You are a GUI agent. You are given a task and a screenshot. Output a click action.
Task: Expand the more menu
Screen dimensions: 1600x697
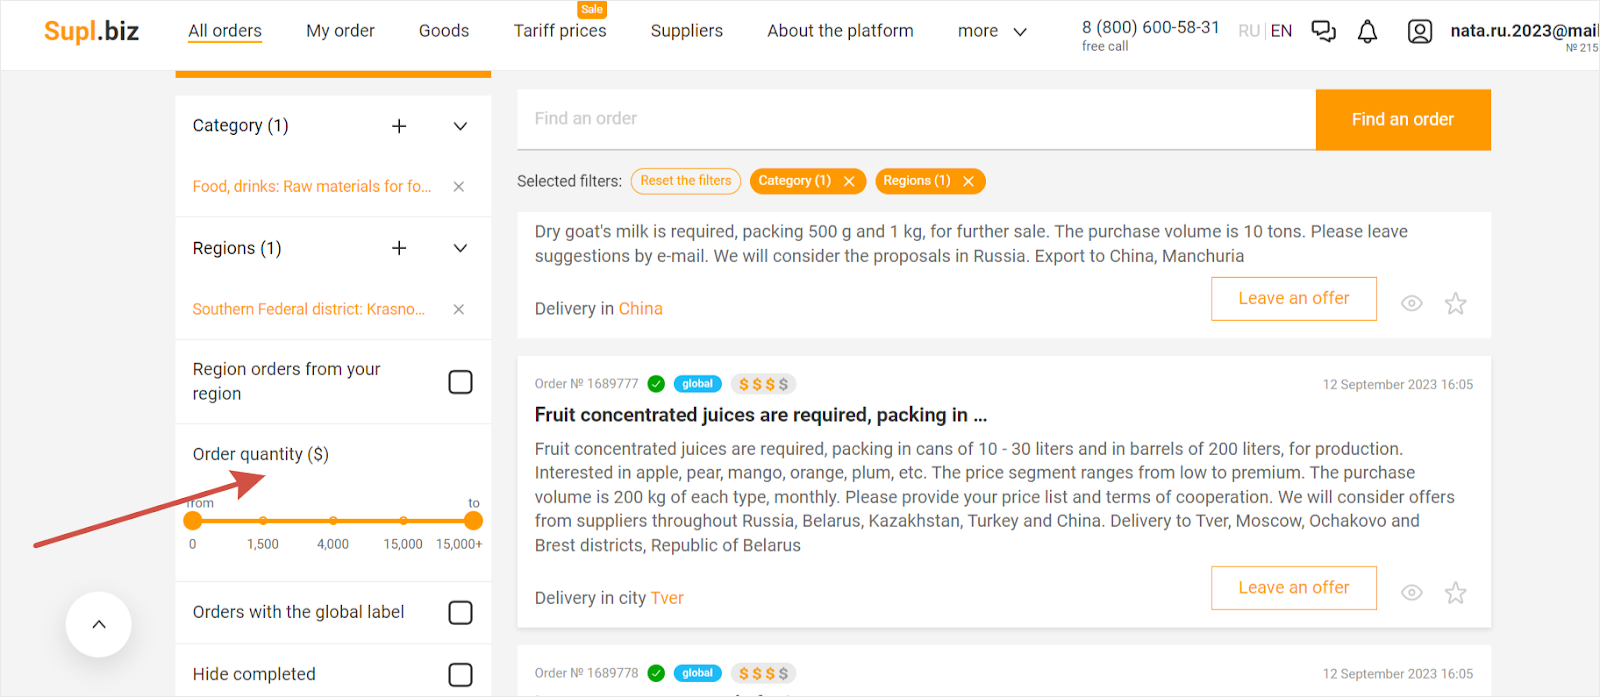[991, 32]
